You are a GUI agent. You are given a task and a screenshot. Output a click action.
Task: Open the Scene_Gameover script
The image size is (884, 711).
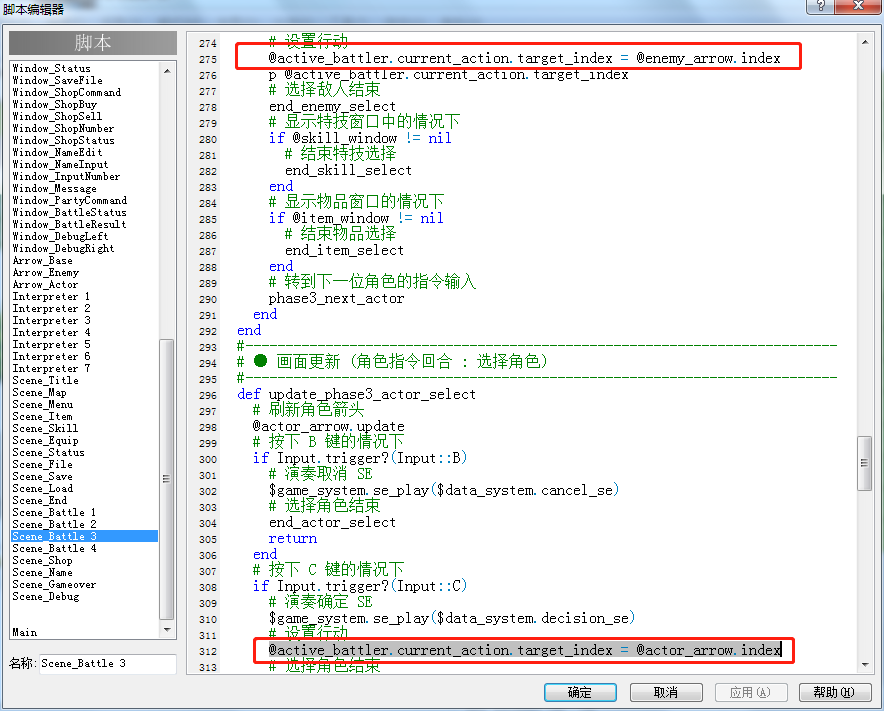(x=54, y=584)
